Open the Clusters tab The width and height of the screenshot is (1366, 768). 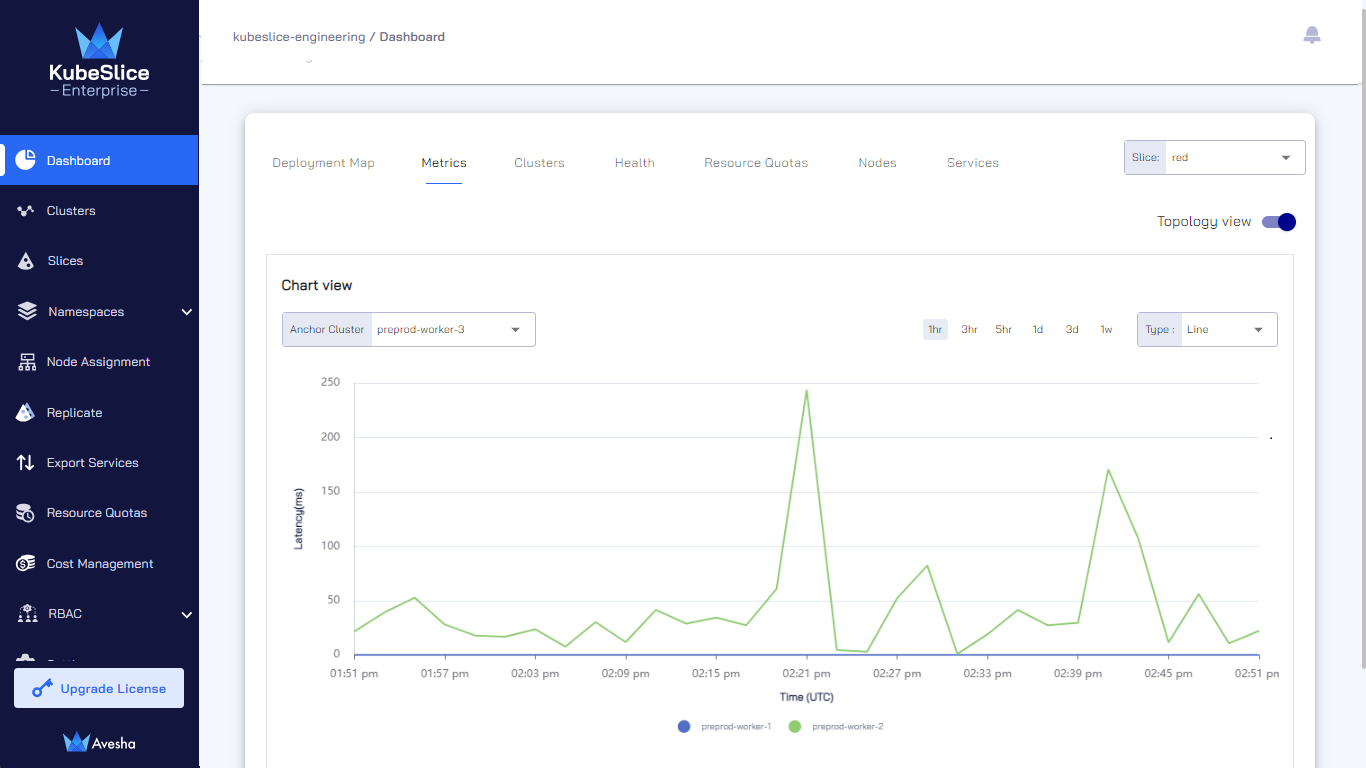click(x=539, y=163)
